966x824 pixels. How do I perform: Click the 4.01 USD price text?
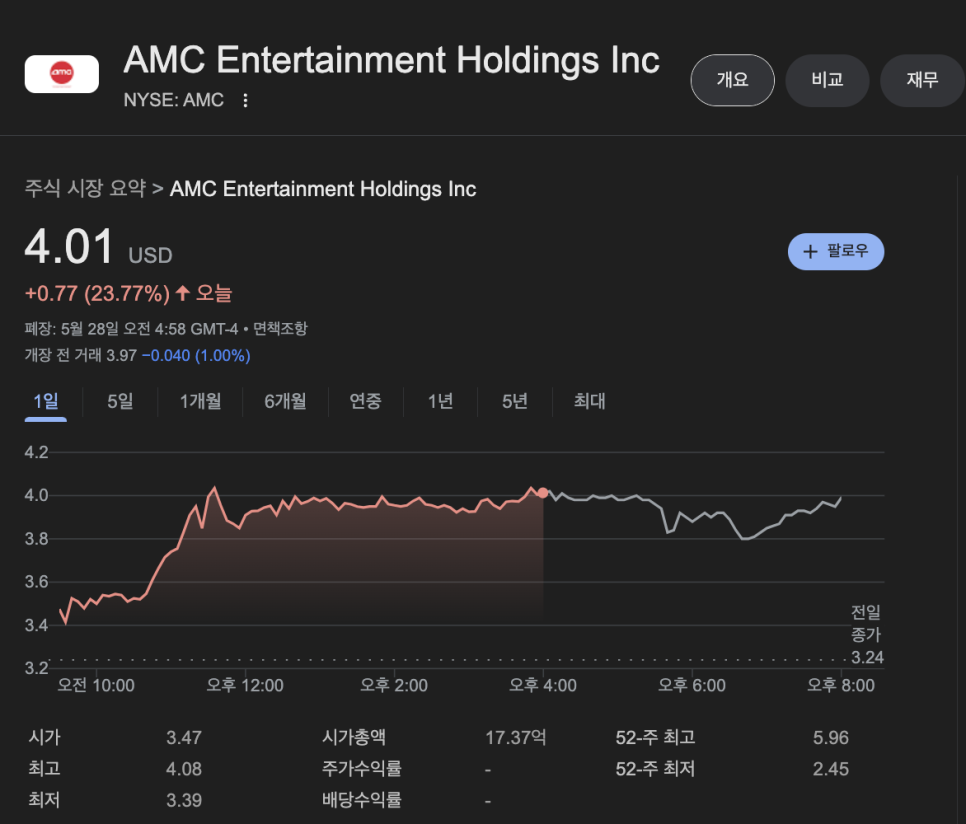coord(99,247)
